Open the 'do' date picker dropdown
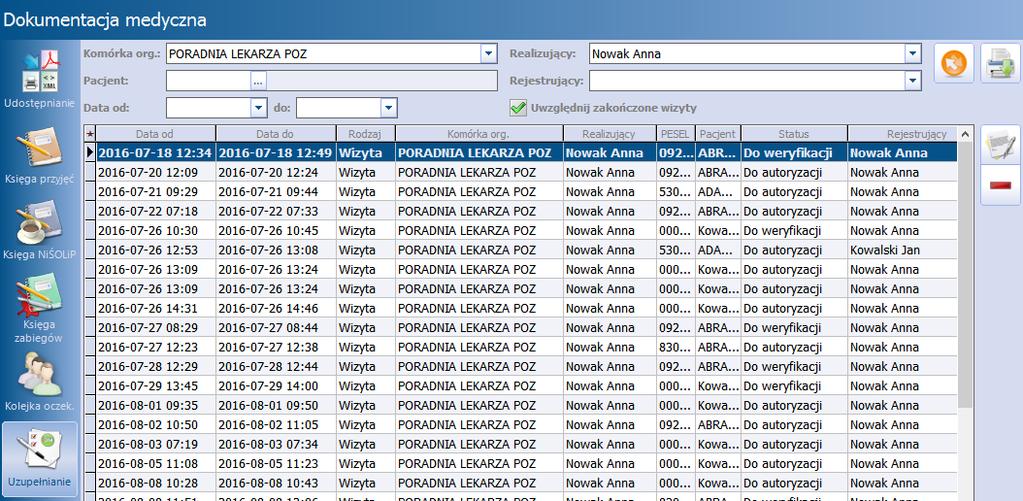 pyautogui.click(x=389, y=108)
